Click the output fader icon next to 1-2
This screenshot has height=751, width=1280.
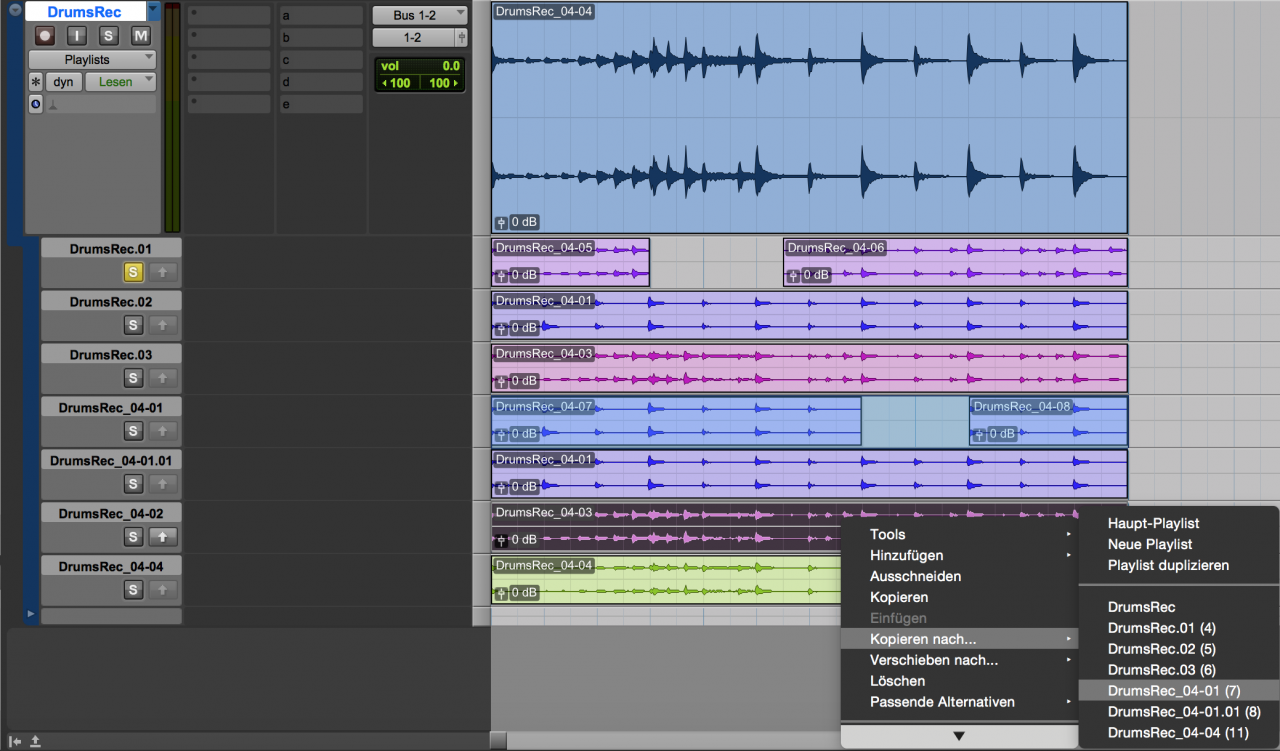[x=461, y=38]
